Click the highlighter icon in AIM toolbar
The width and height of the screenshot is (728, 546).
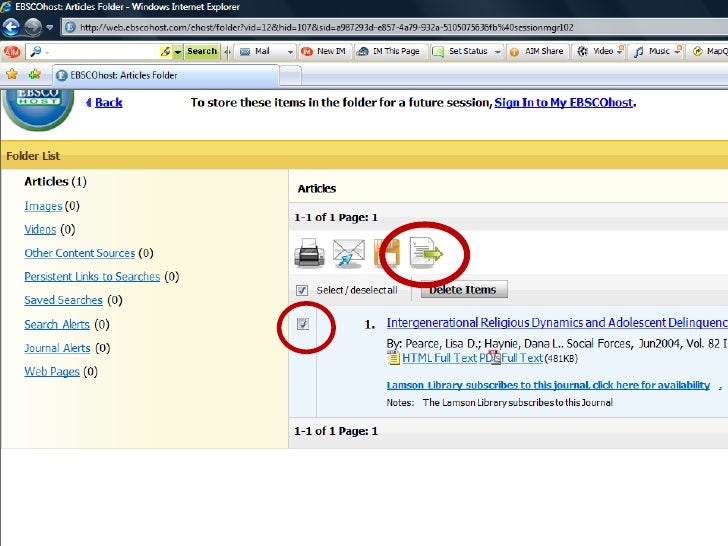point(165,52)
